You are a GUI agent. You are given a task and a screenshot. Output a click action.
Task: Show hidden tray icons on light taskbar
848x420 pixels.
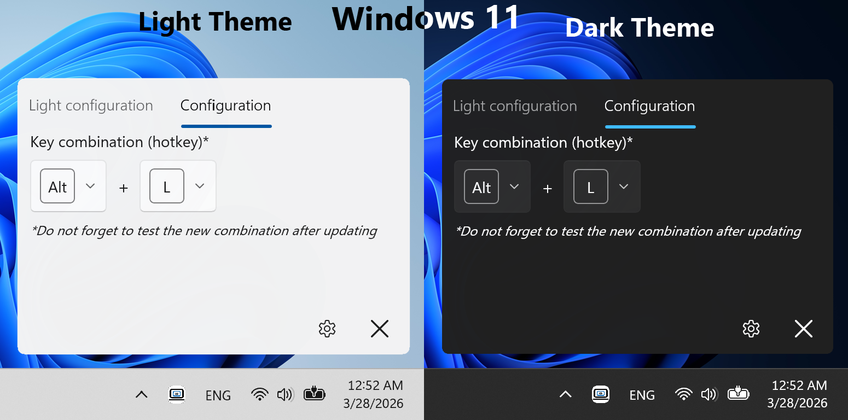tap(141, 395)
